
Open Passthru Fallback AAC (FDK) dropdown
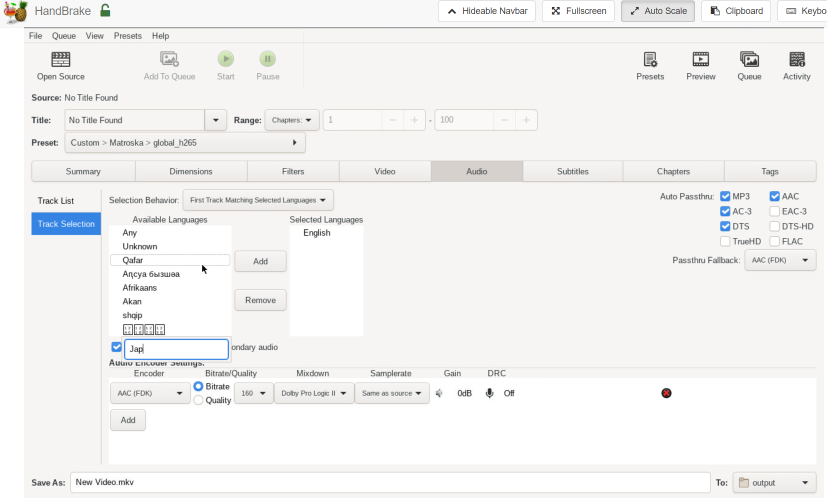click(x=780, y=260)
